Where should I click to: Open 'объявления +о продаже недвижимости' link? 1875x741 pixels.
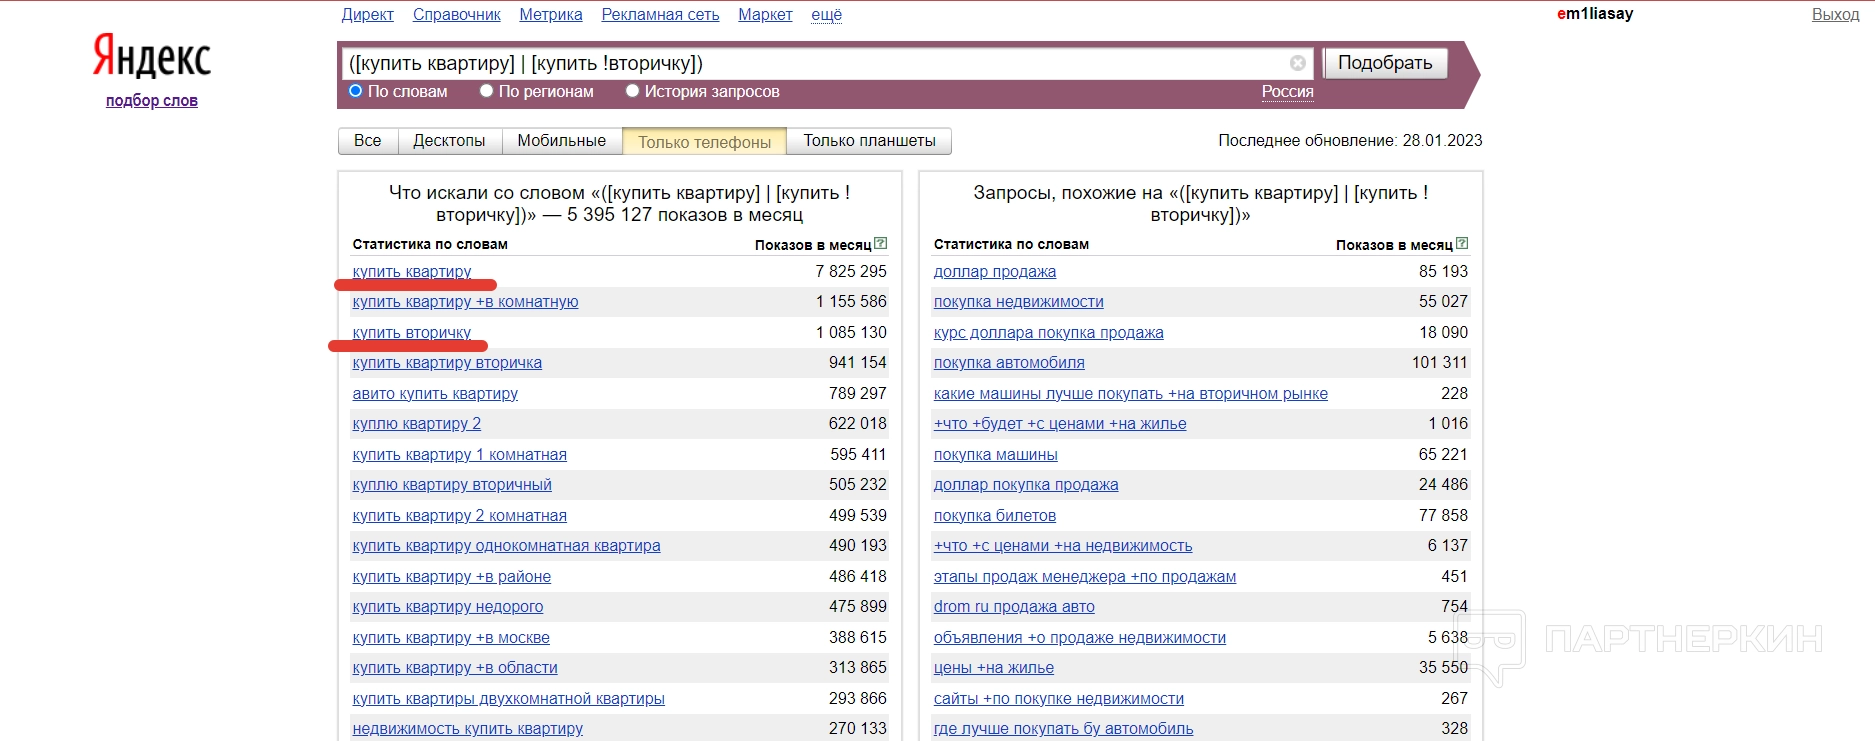pos(1080,637)
